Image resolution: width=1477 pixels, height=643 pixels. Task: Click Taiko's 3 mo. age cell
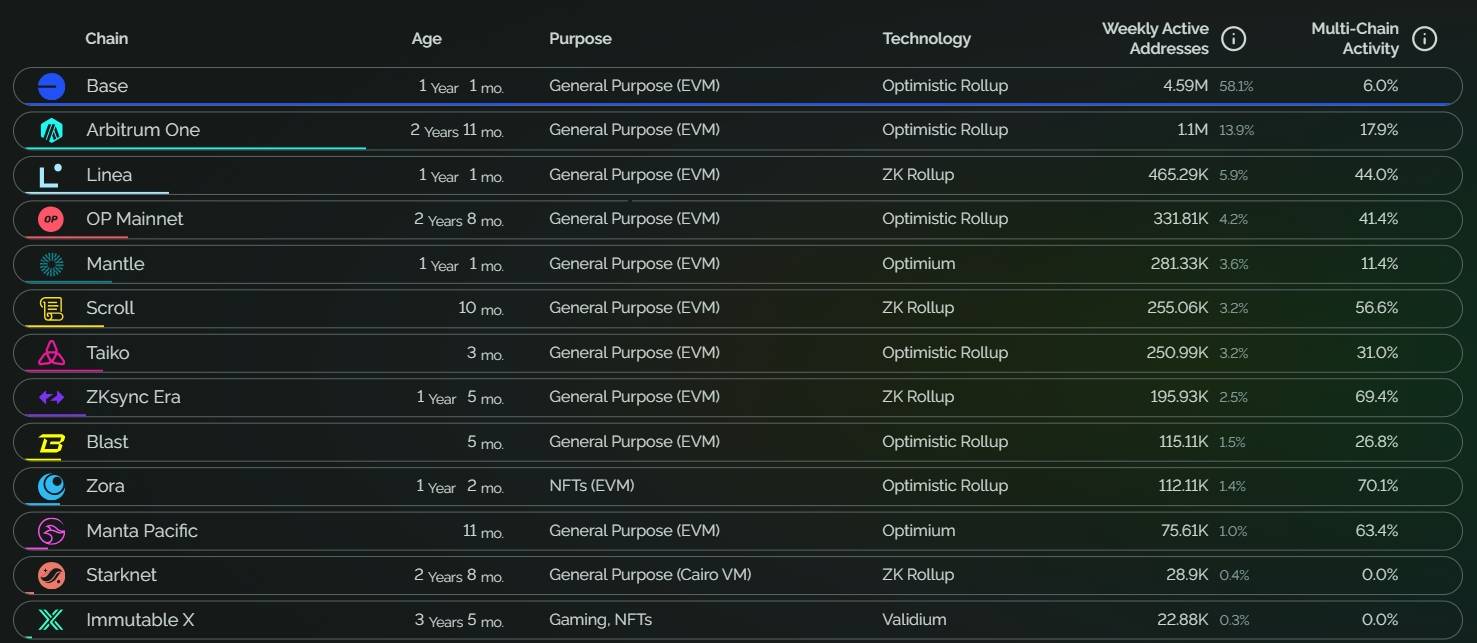pos(485,353)
